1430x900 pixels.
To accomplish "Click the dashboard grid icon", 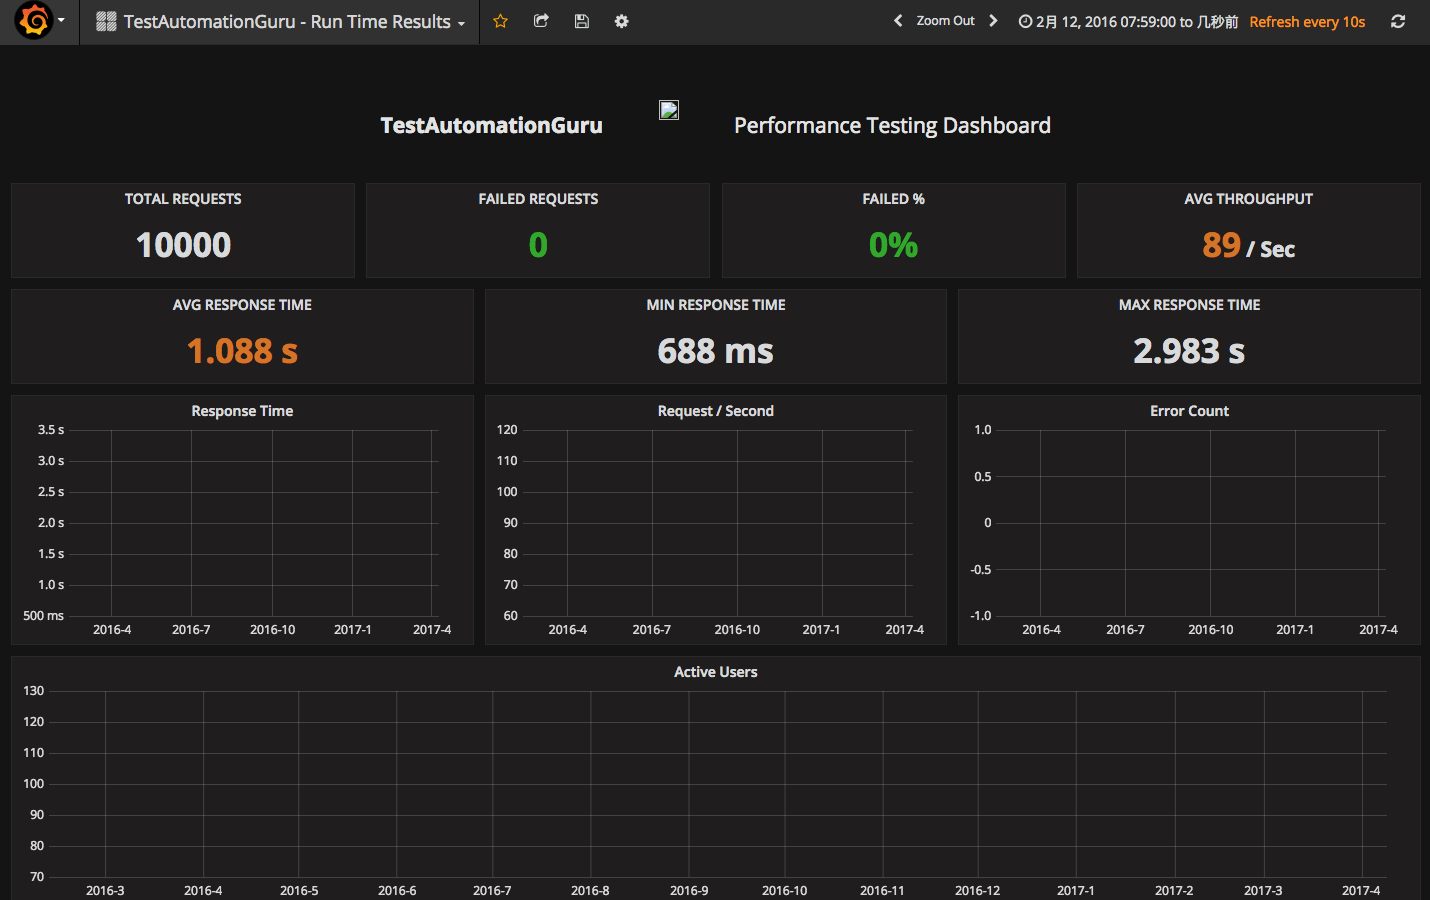I will (106, 21).
